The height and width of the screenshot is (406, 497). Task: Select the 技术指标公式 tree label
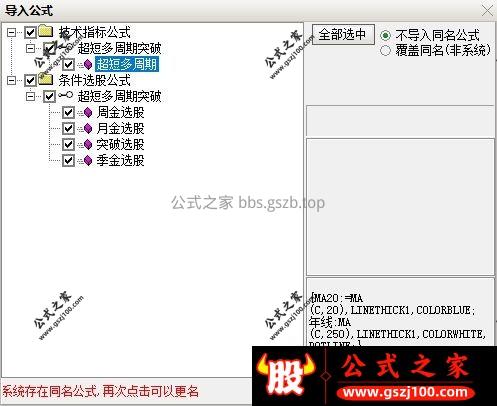95,33
